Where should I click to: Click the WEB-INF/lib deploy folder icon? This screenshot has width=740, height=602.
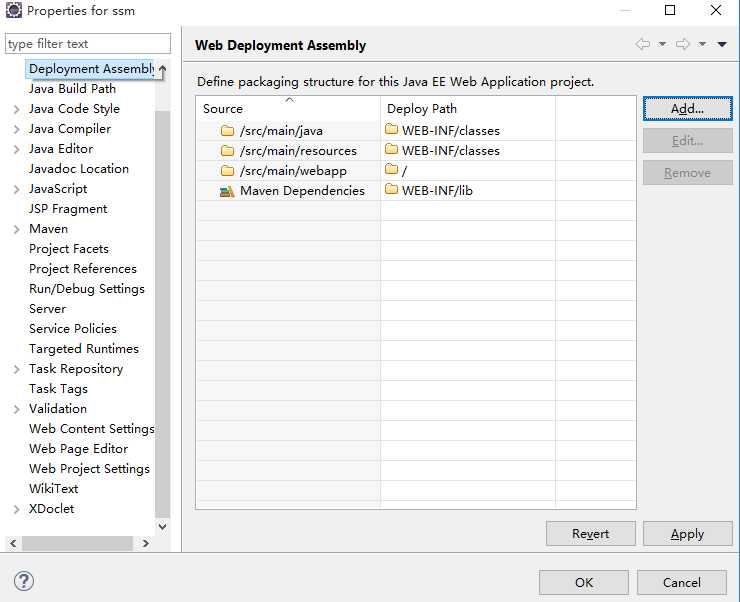pos(392,191)
